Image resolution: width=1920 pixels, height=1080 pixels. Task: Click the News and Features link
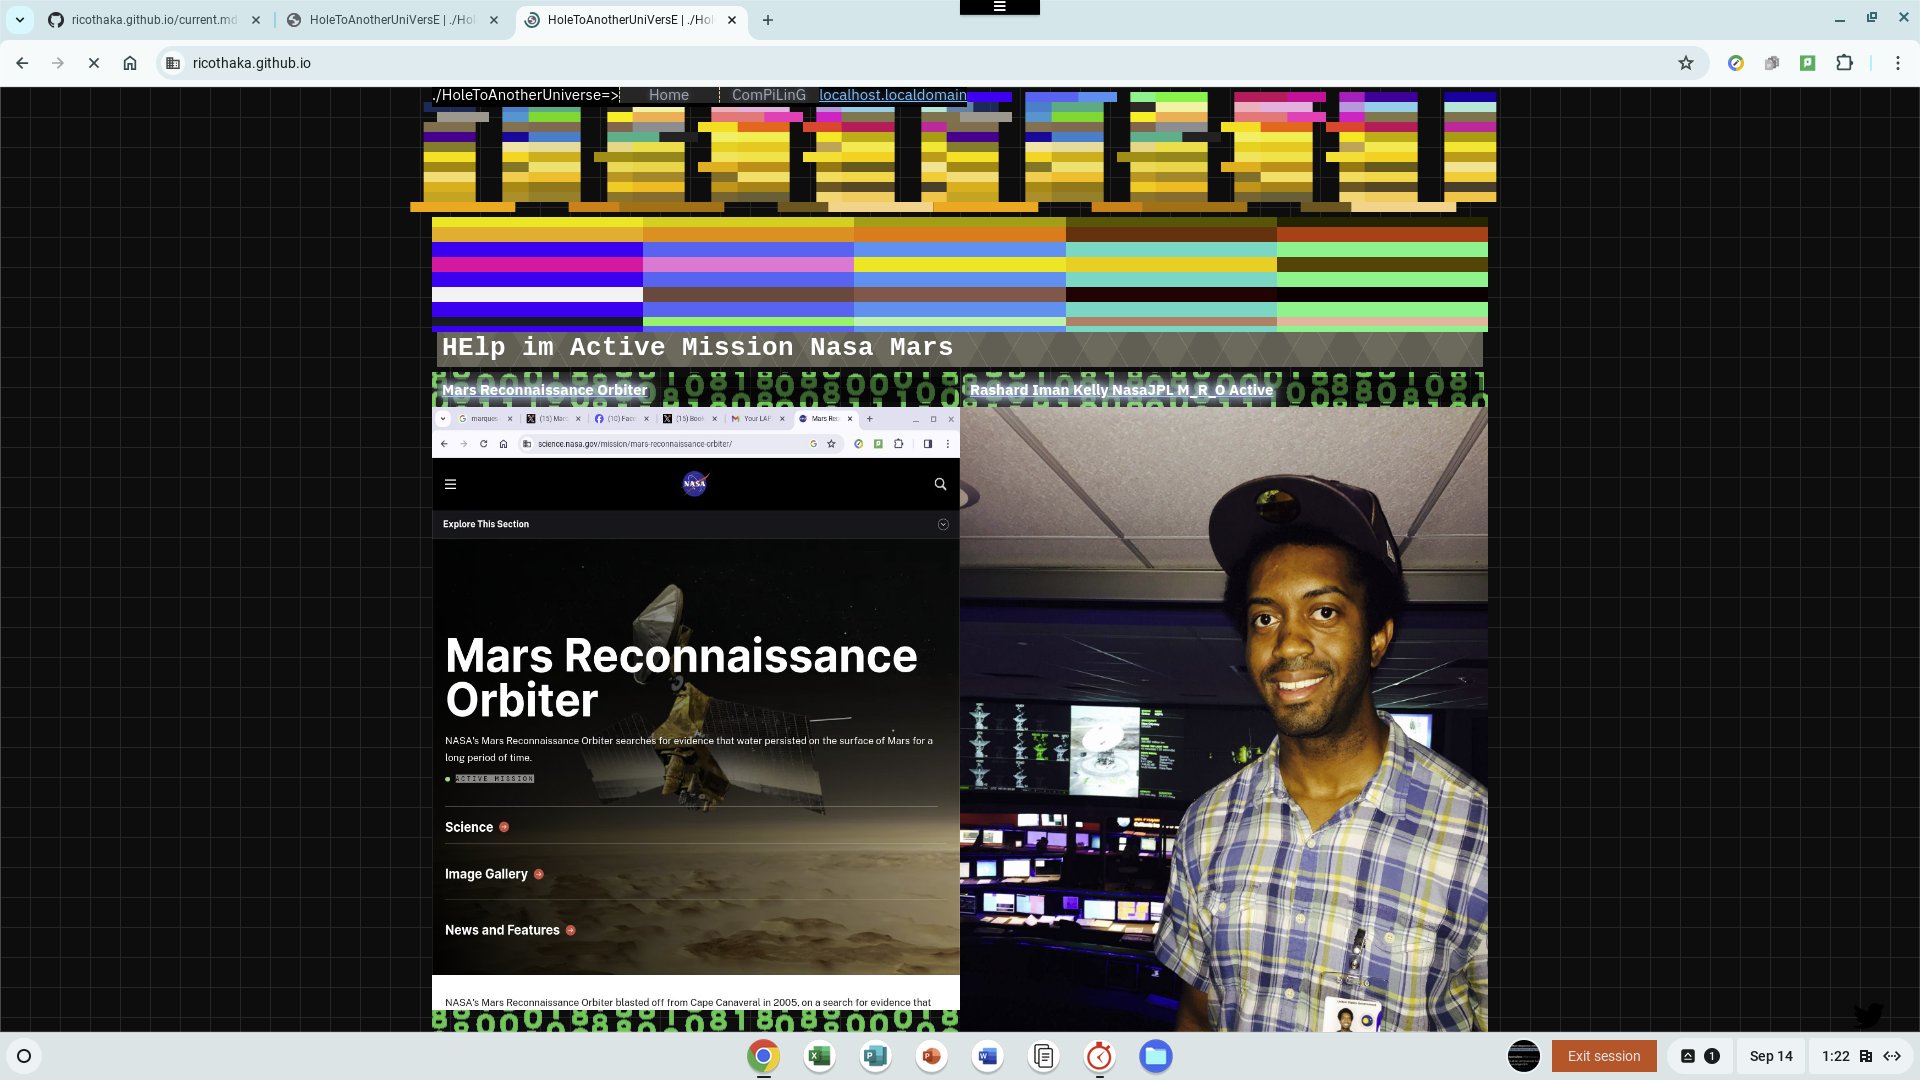(510, 930)
